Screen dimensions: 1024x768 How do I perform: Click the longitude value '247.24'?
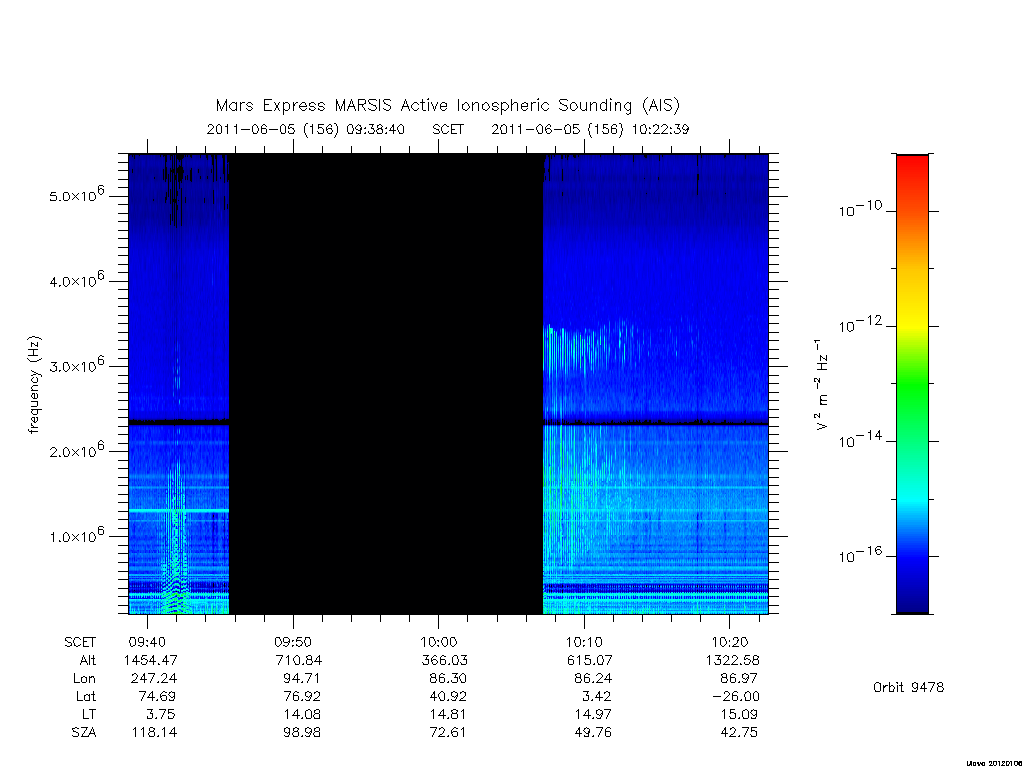[154, 679]
